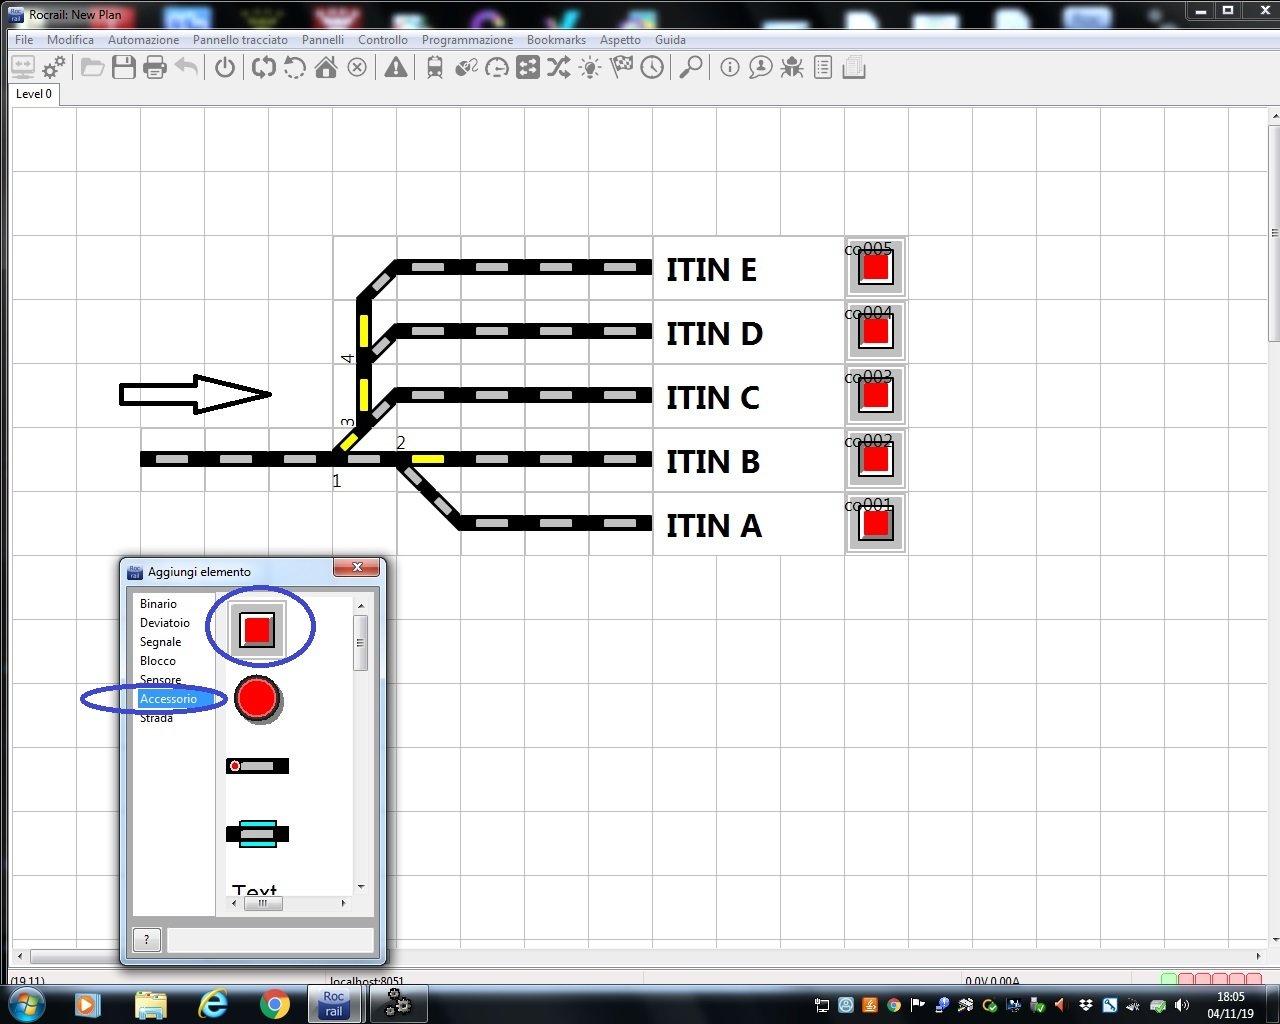This screenshot has width=1280, height=1024.
Task: Select the Level 0 tab
Action: tap(34, 94)
